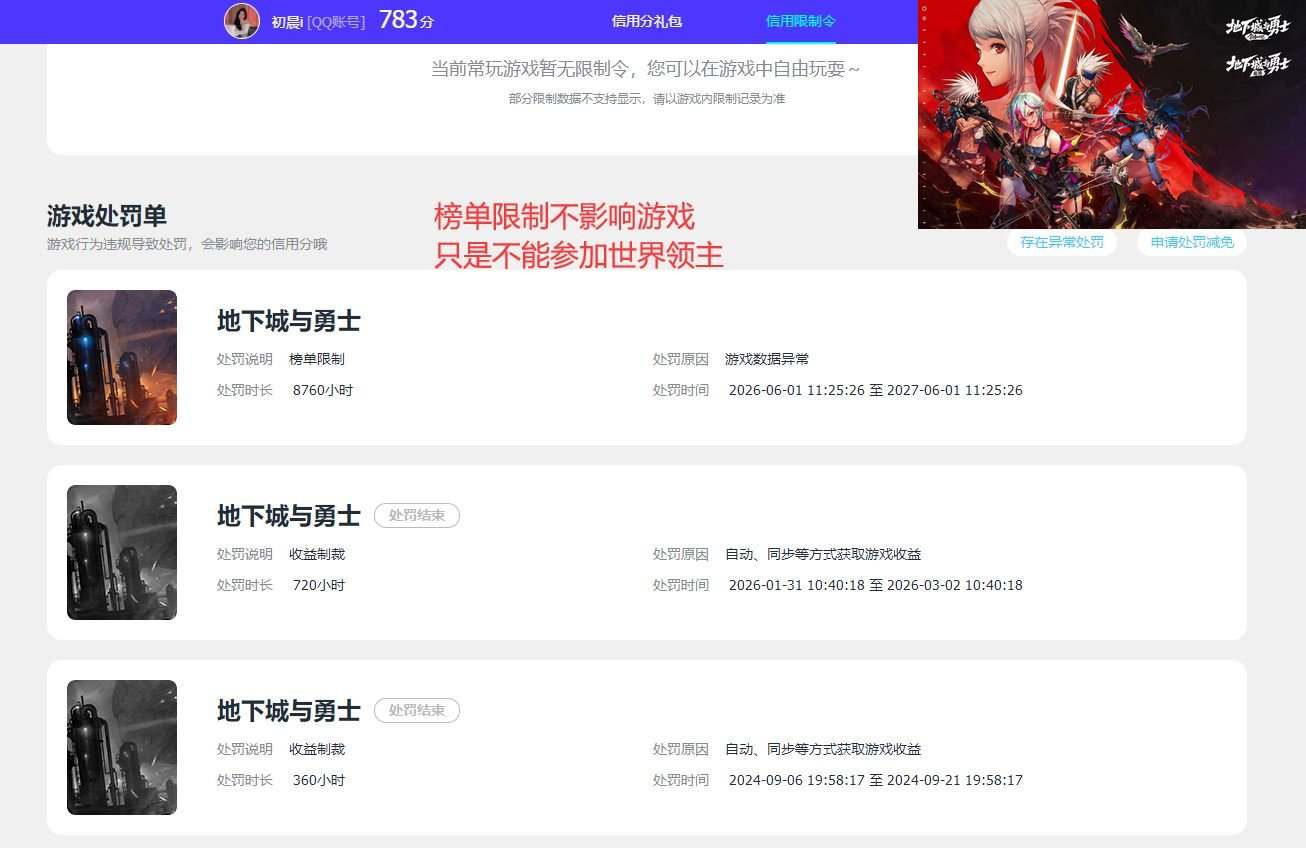
Task: Click the 当前常玩游戏暂无限制令 notice text
Action: click(645, 69)
